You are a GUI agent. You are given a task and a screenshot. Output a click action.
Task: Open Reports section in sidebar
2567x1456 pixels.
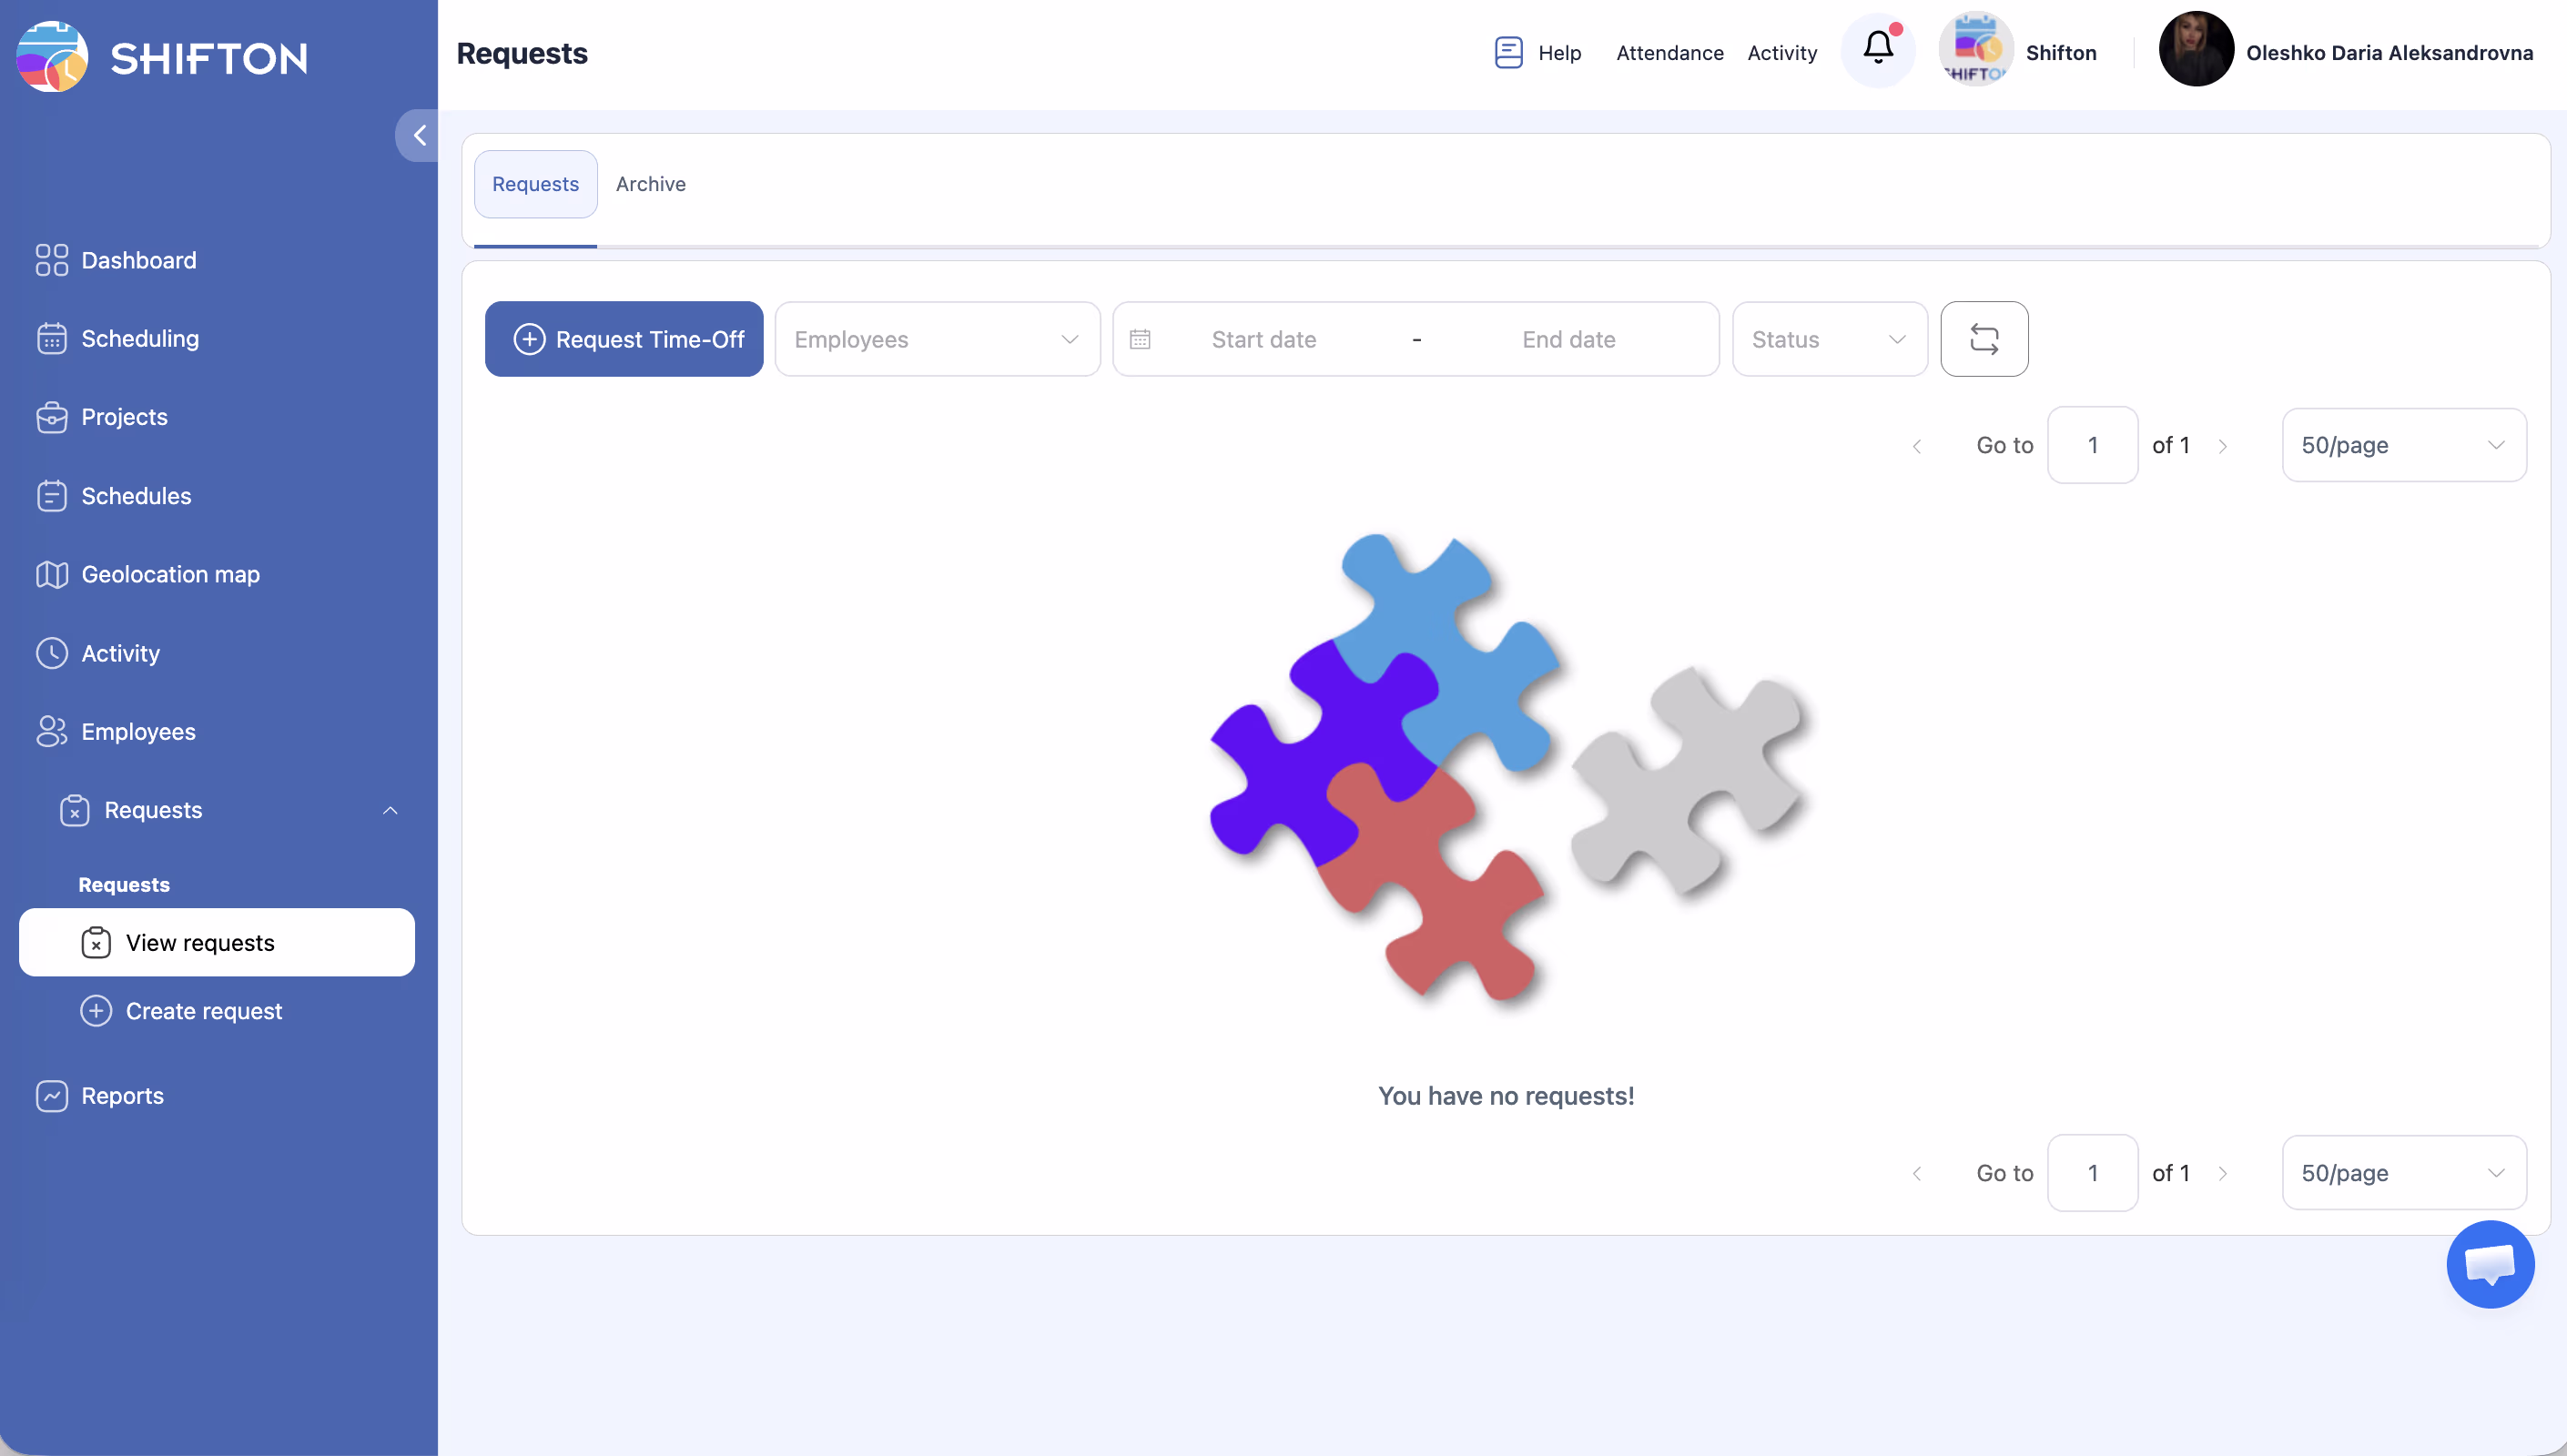[x=122, y=1096]
